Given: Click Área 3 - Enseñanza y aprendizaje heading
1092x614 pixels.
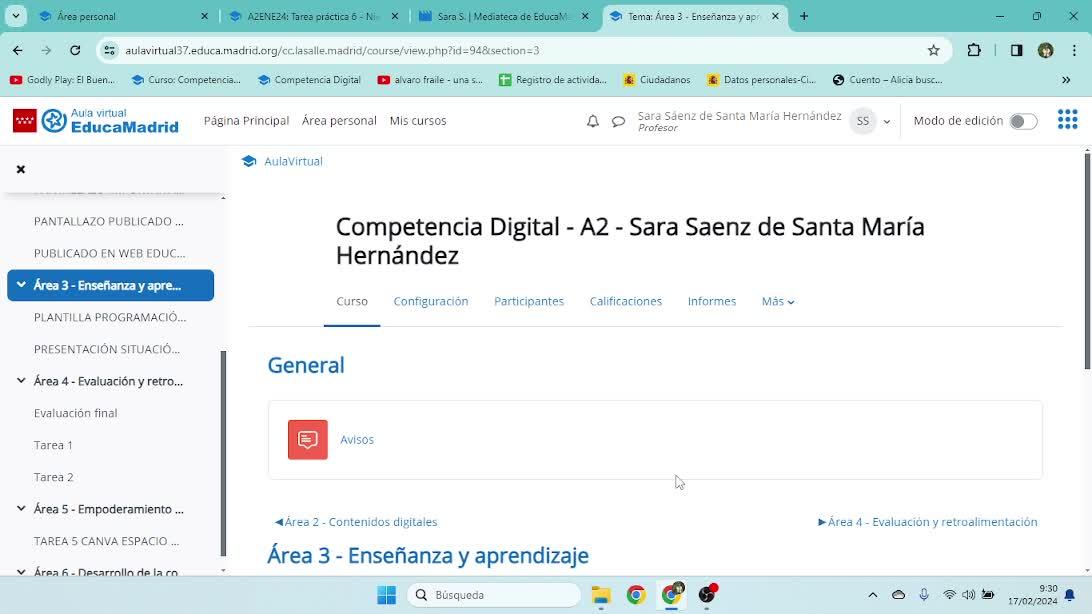Looking at the screenshot, I should tap(428, 556).
